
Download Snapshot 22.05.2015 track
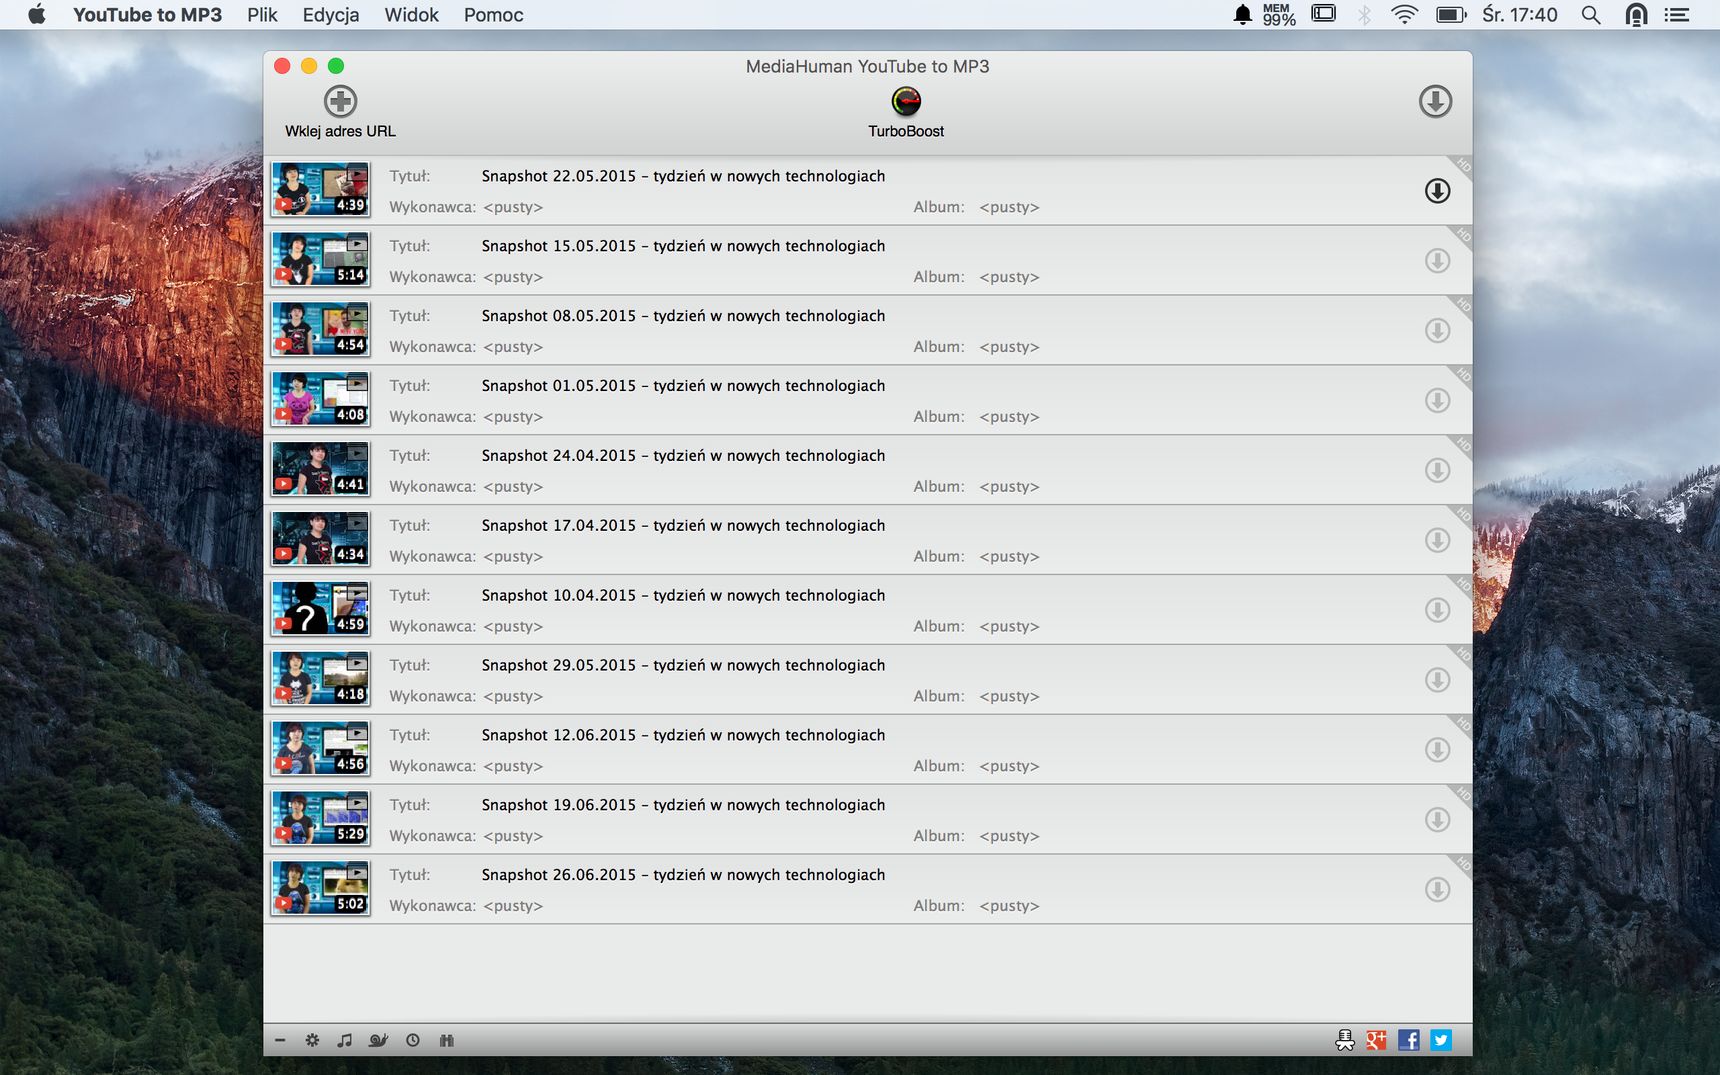pyautogui.click(x=1437, y=191)
